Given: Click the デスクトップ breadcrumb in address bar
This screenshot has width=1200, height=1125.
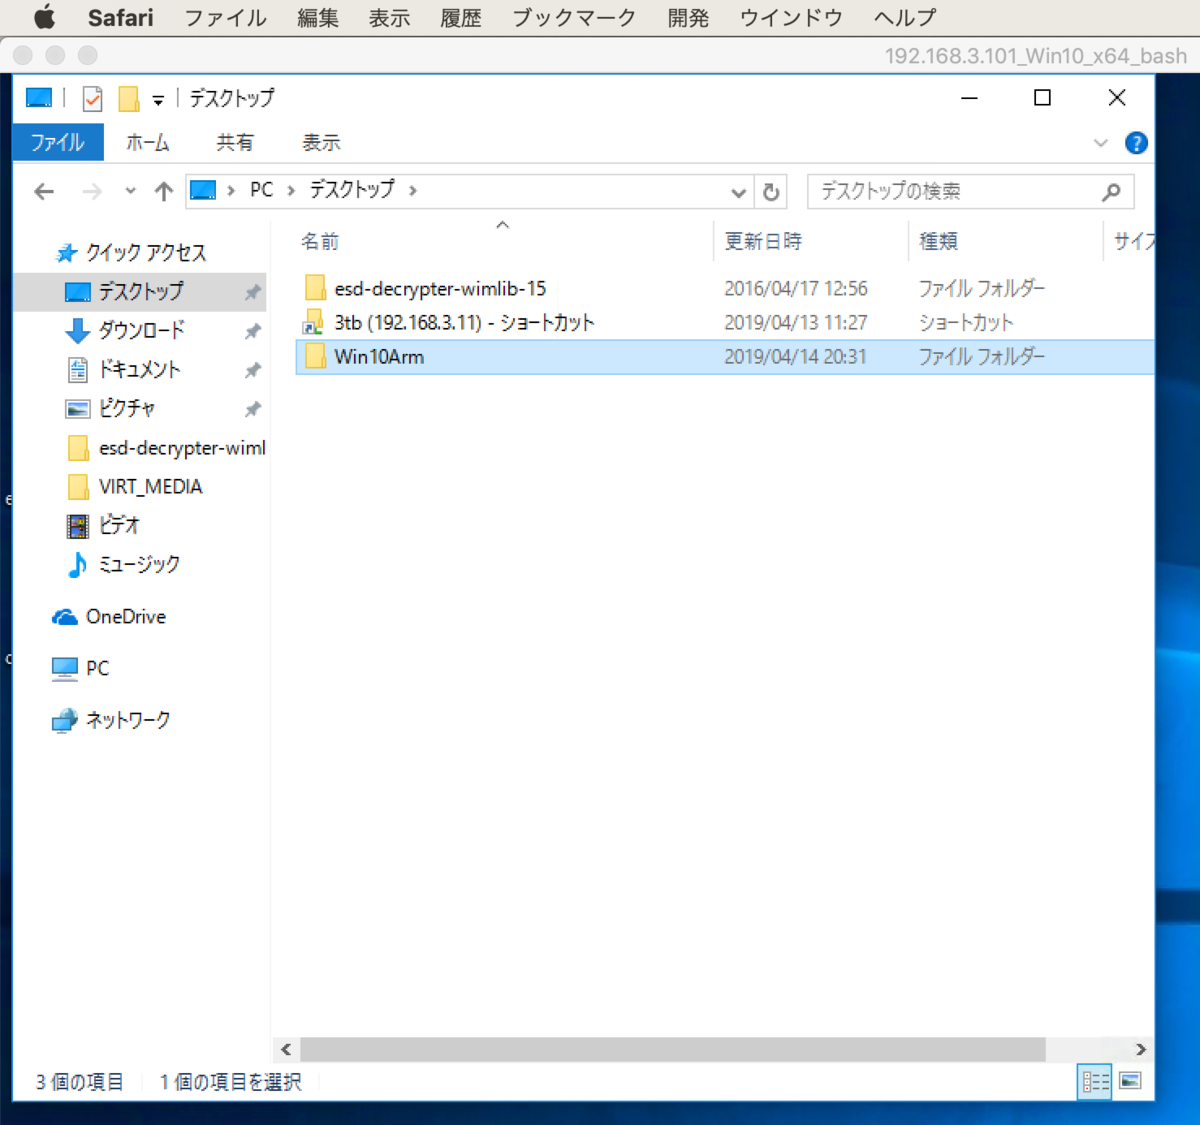Looking at the screenshot, I should [352, 190].
